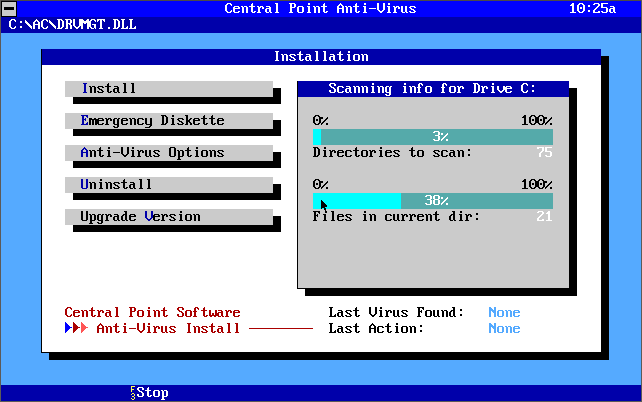The height and width of the screenshot is (402, 642).
Task: Click the triple arrow icon beside Anti-Virus Install
Action: (76, 328)
